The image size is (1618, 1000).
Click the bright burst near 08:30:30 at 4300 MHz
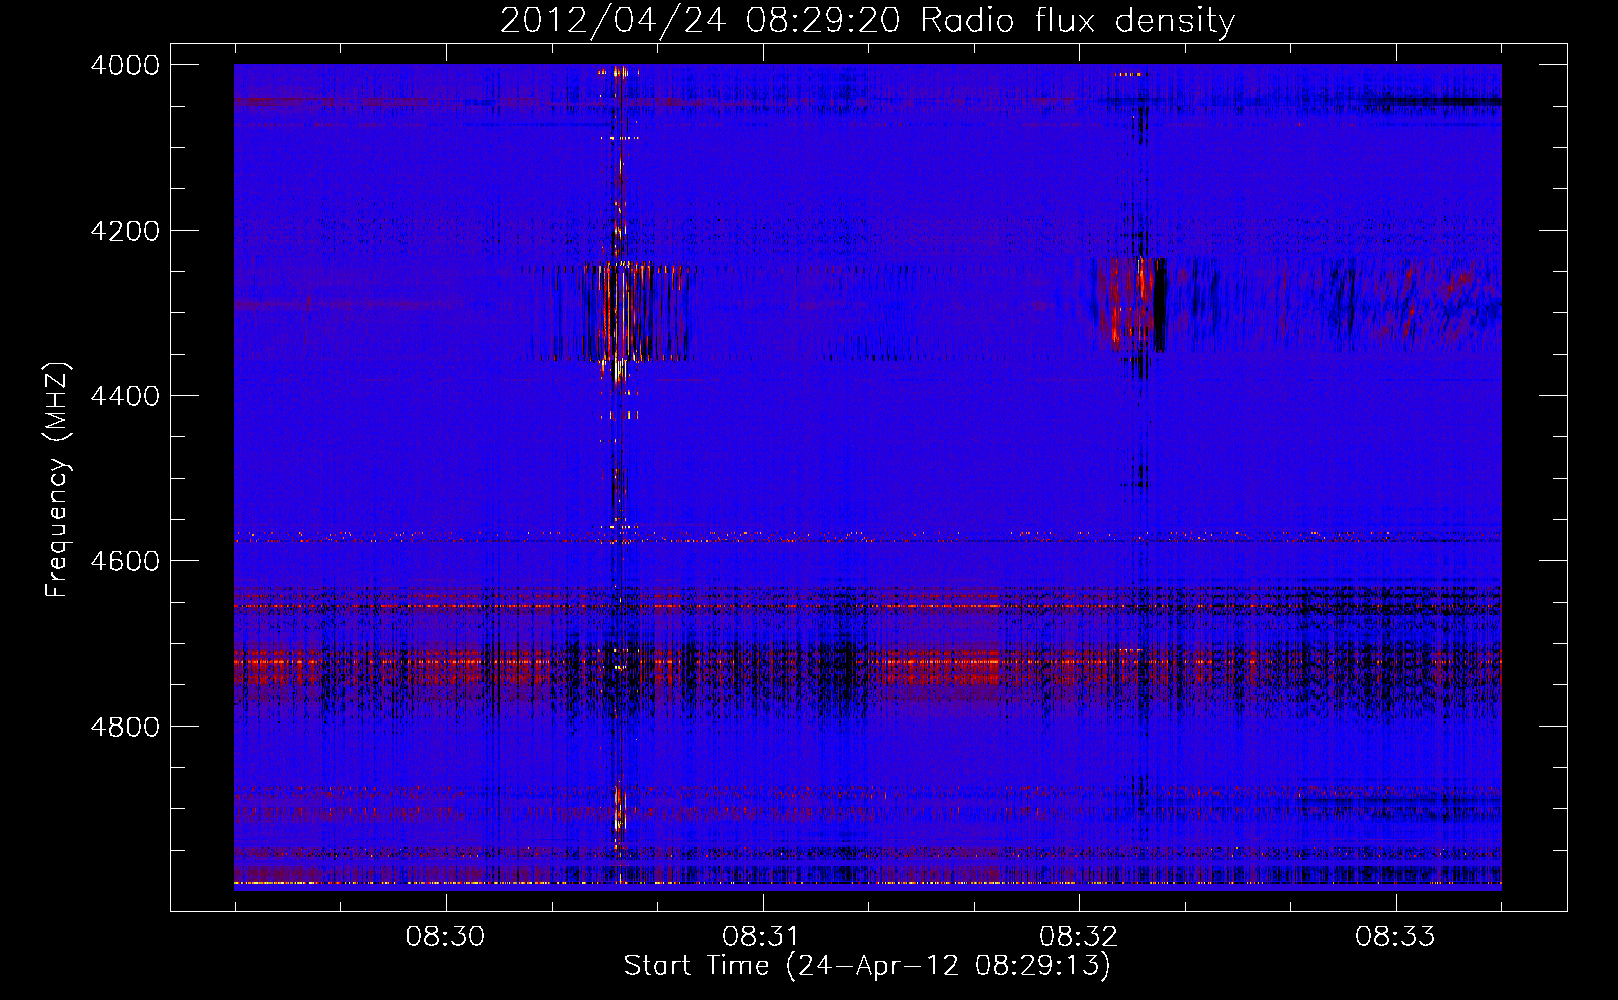coord(618,312)
